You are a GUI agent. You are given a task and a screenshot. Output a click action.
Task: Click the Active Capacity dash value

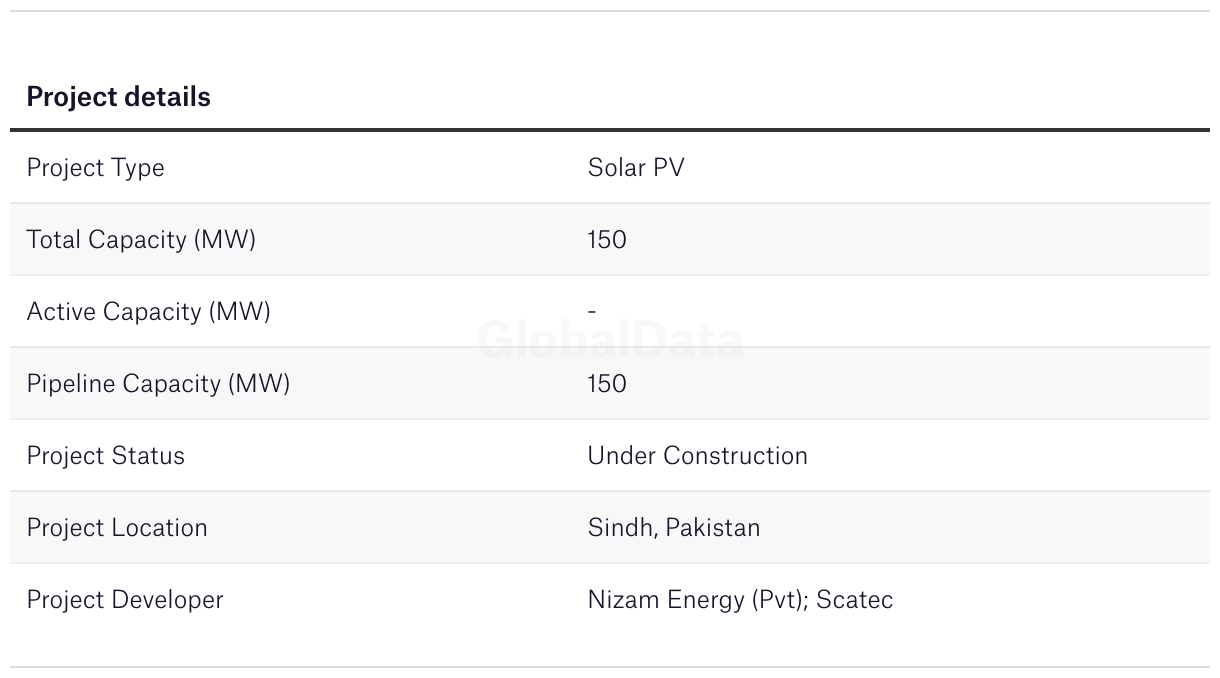[592, 312]
